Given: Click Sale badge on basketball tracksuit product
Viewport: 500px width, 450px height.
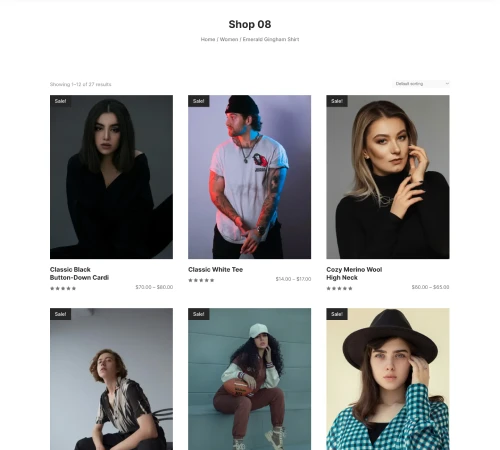Looking at the screenshot, I should tap(198, 314).
